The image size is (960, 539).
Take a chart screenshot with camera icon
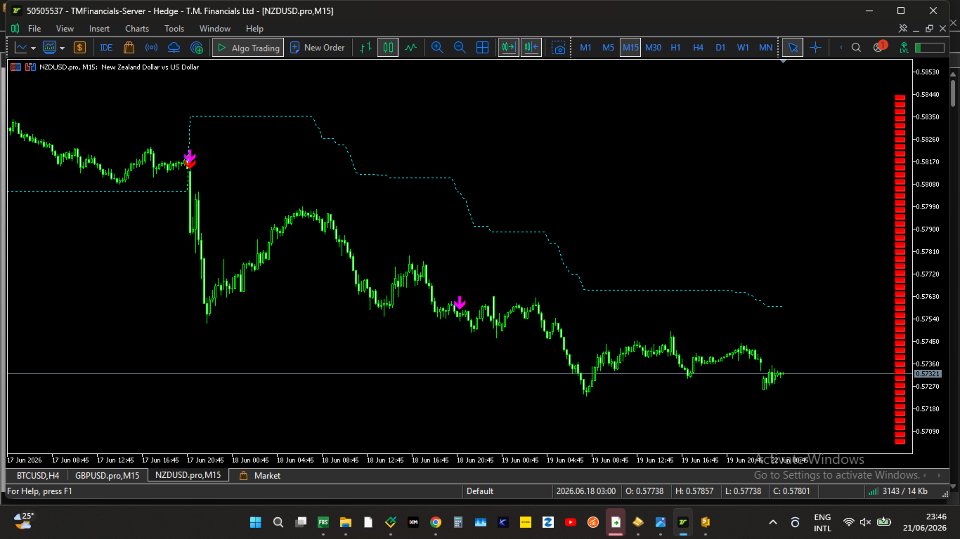(558, 48)
